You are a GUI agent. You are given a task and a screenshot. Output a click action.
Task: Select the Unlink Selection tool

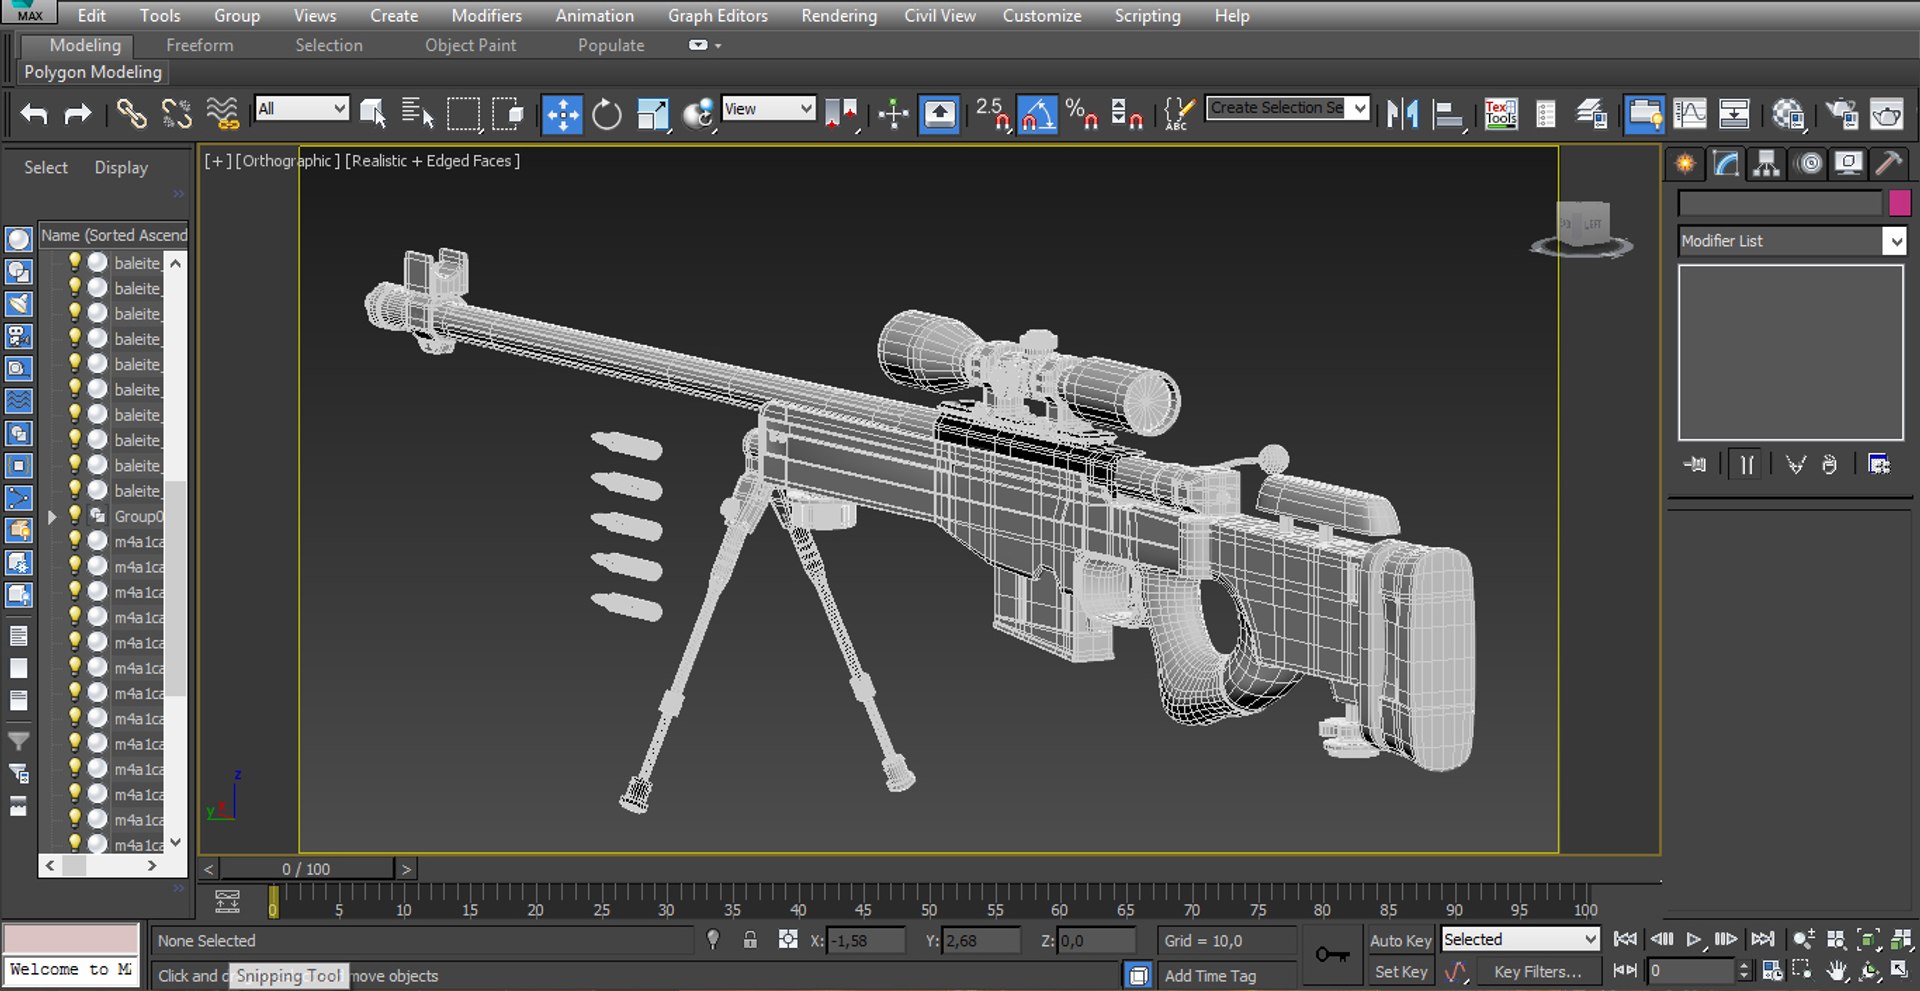point(177,114)
